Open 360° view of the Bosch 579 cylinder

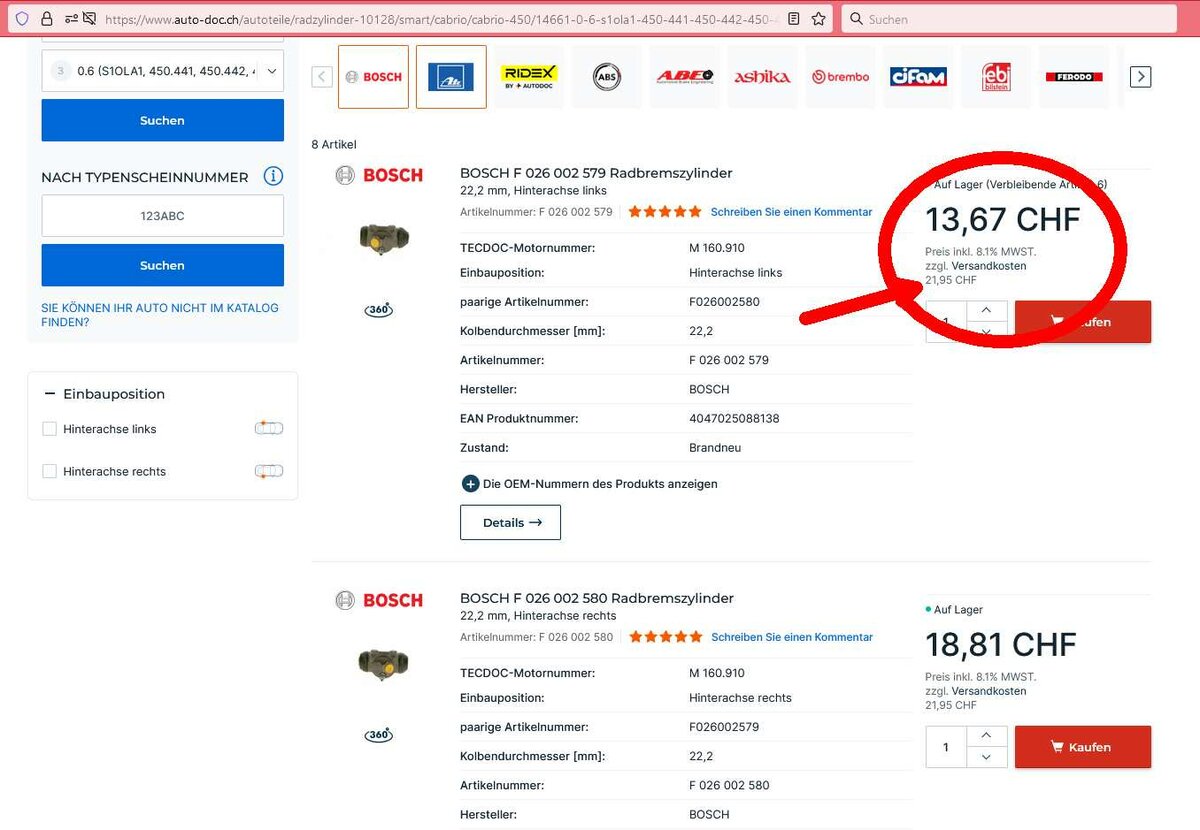379,310
